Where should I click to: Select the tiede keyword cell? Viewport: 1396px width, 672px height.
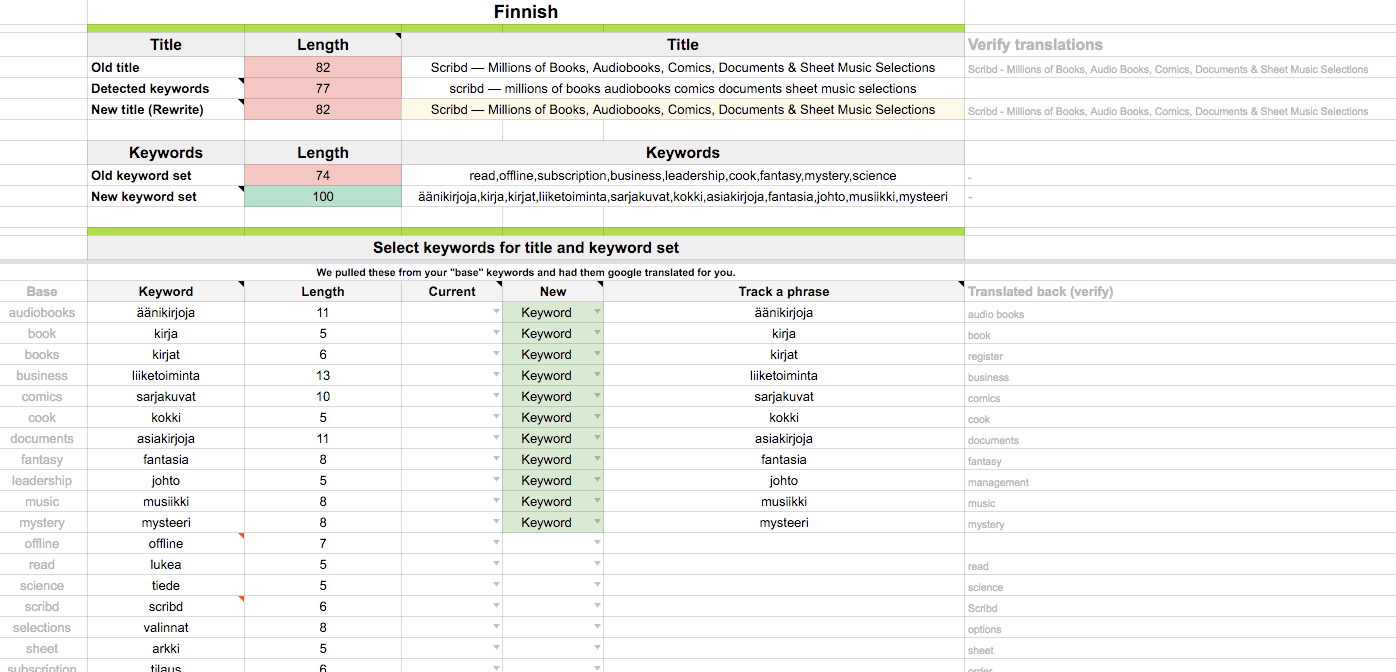(x=166, y=585)
